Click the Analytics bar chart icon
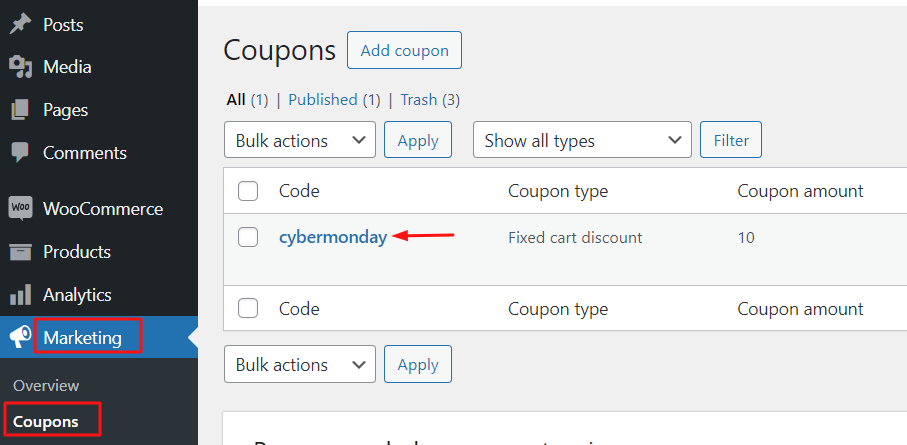Image resolution: width=907 pixels, height=445 pixels. [20, 295]
